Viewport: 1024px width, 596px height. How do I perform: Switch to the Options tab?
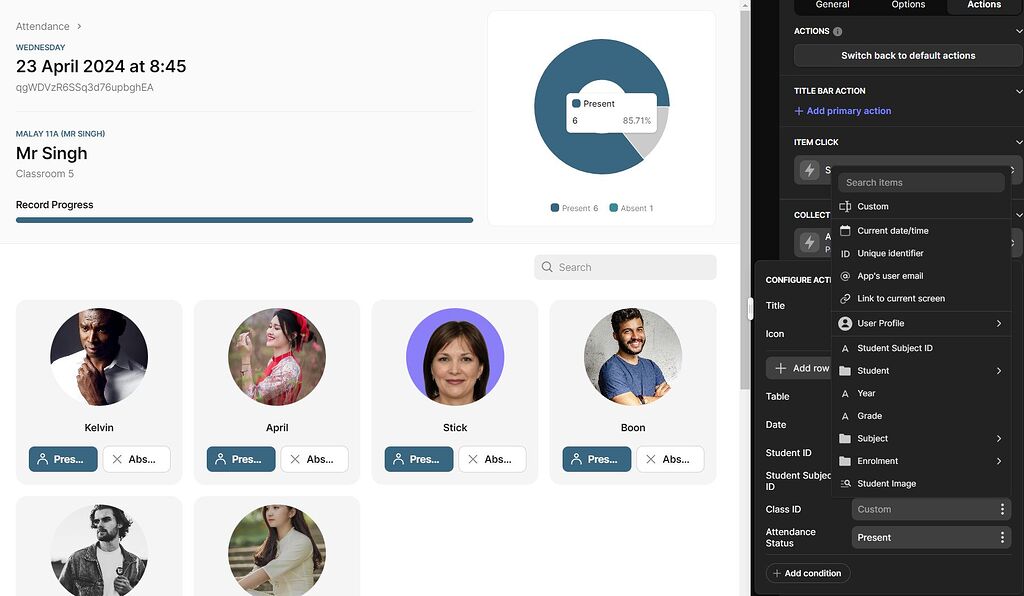(908, 6)
